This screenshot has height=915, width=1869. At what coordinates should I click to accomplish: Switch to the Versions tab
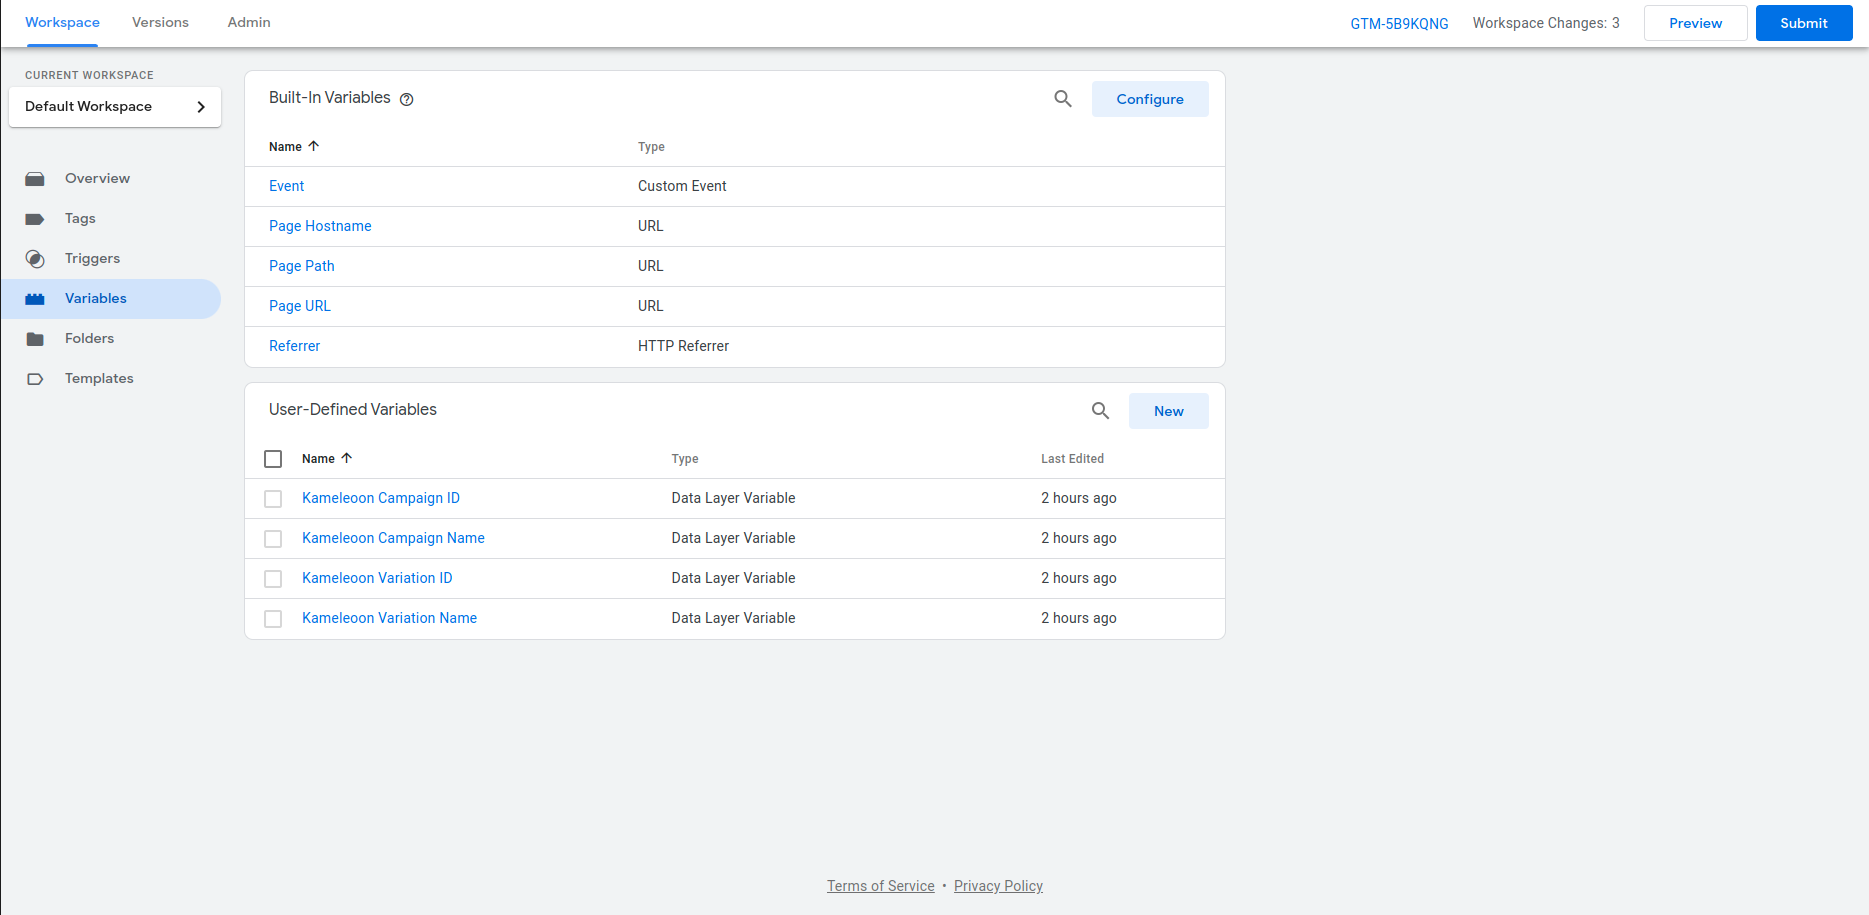coord(160,22)
